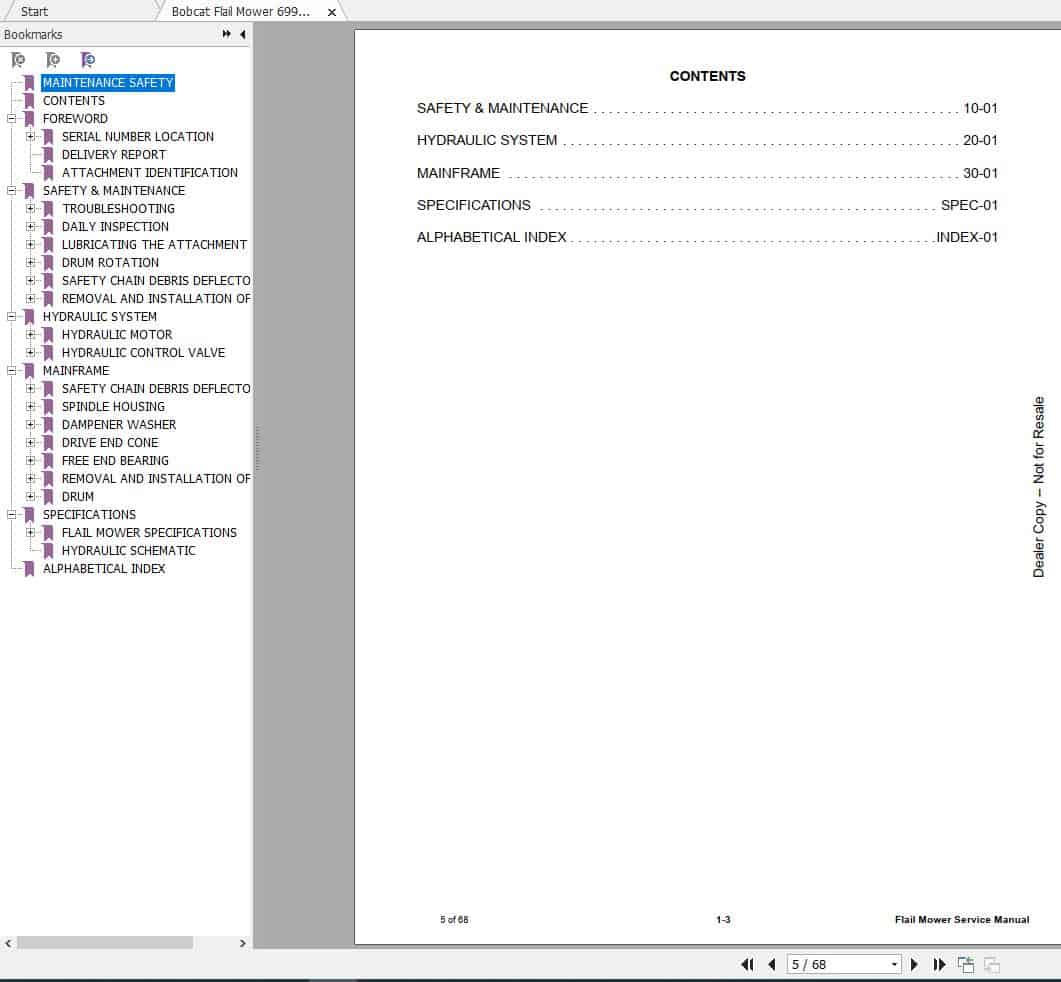
Task: Open the HYDRAULIC SCHEMATIC bookmark
Action: tap(129, 550)
